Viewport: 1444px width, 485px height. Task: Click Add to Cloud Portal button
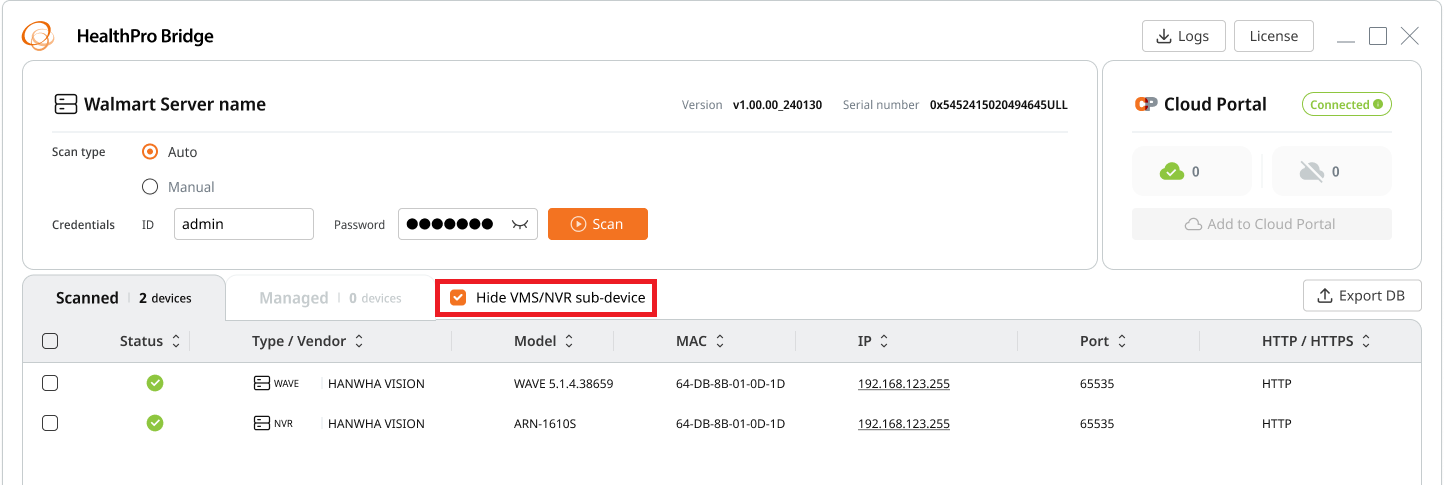coord(1261,224)
